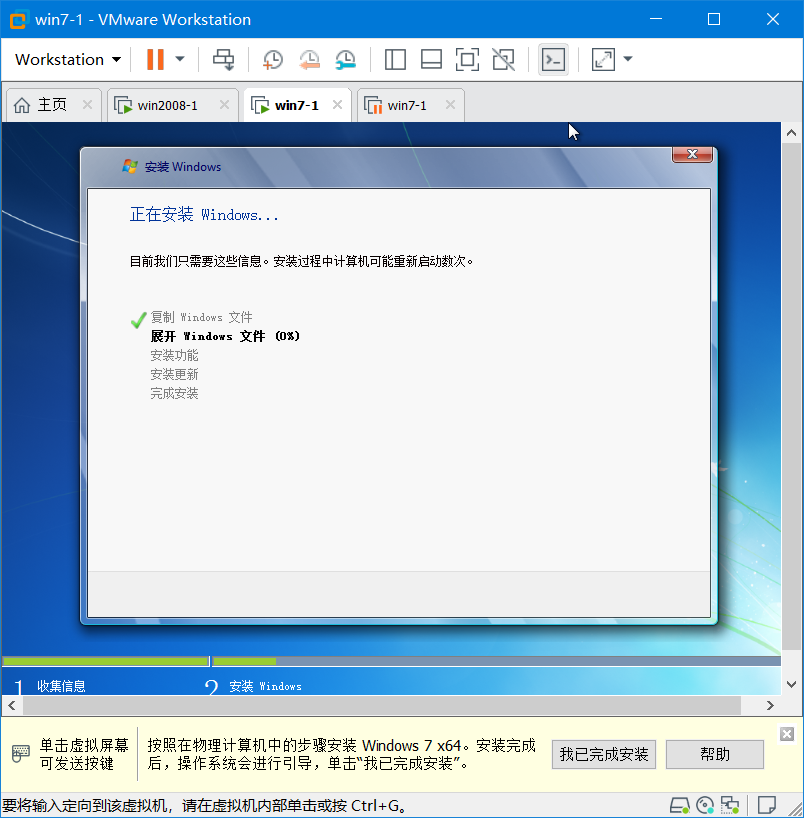
Task: Toggle the console view mode
Action: (553, 60)
